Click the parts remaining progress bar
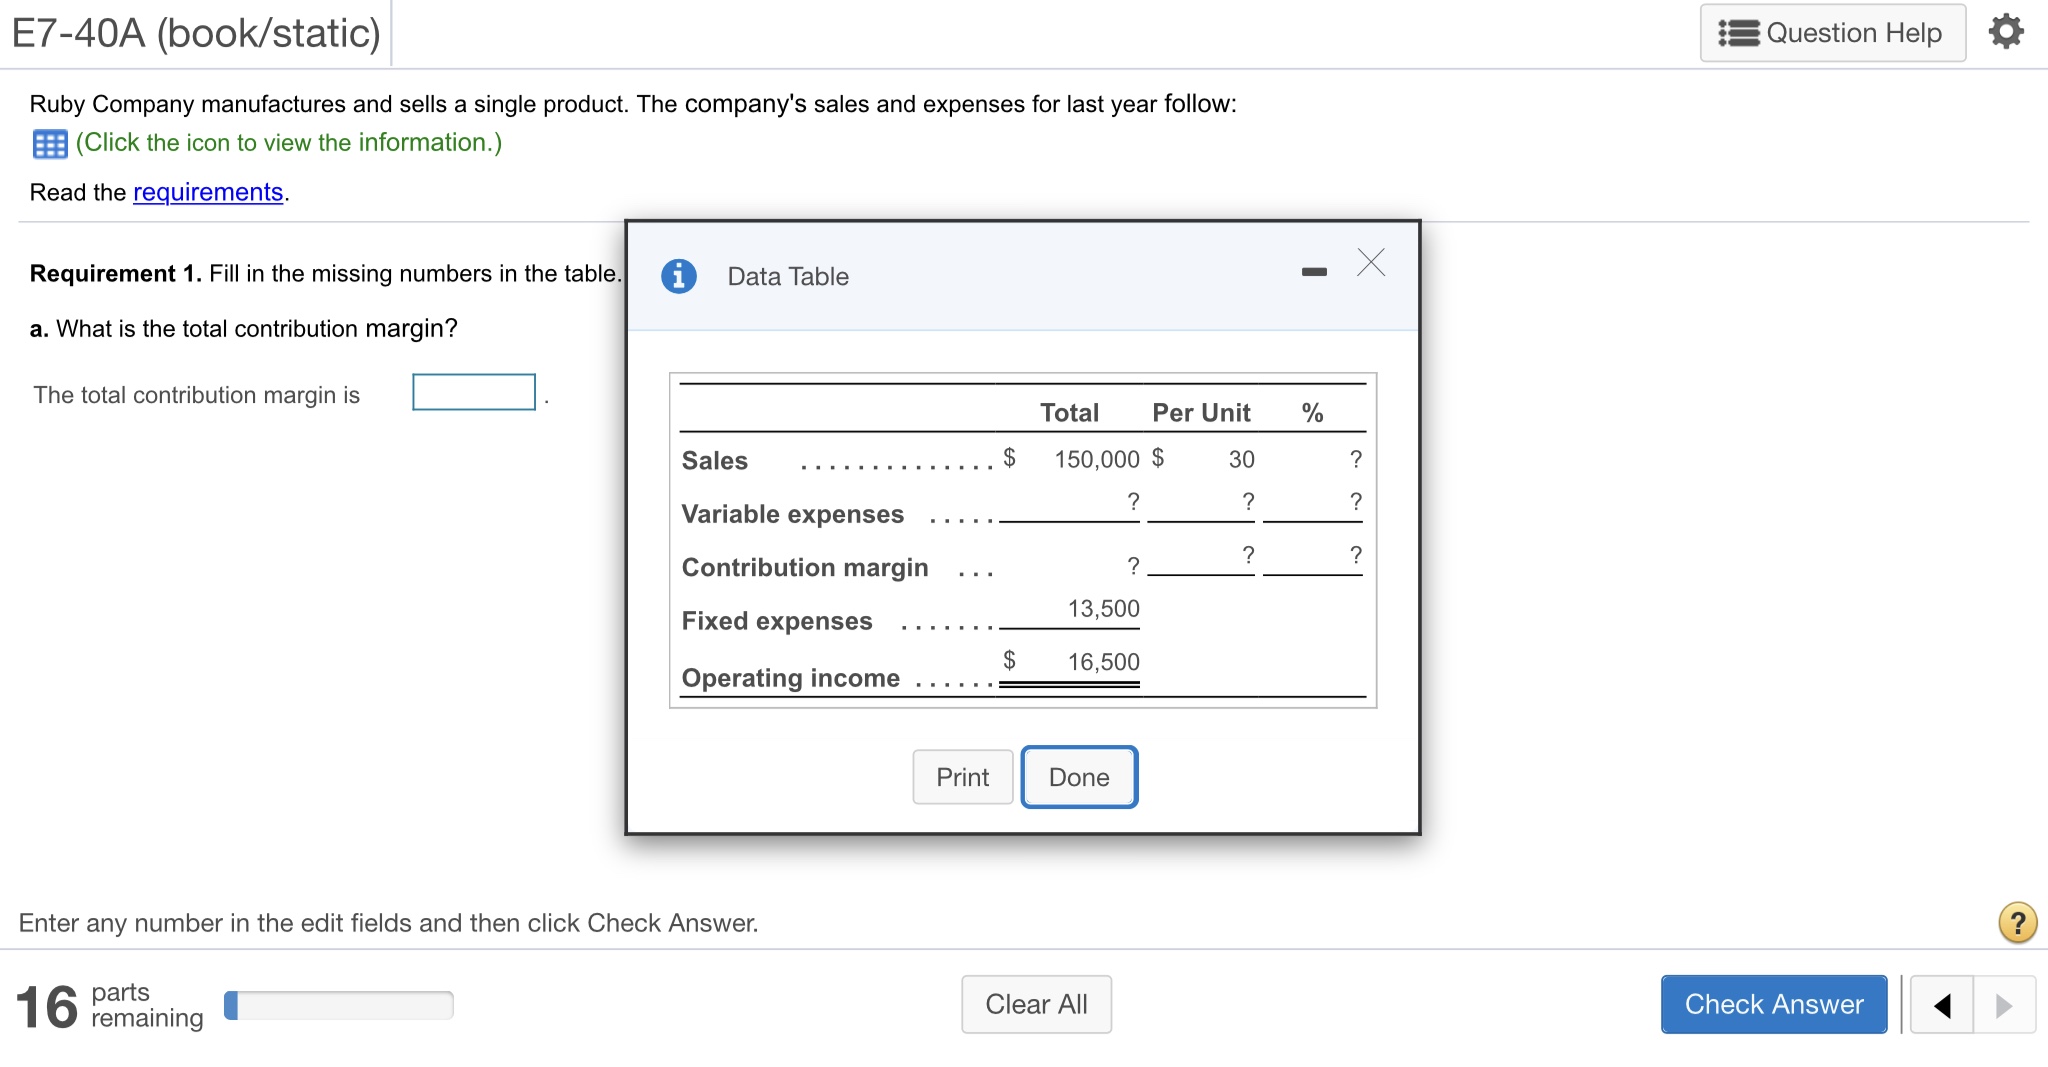The height and width of the screenshot is (1067, 2048). tap(338, 1004)
